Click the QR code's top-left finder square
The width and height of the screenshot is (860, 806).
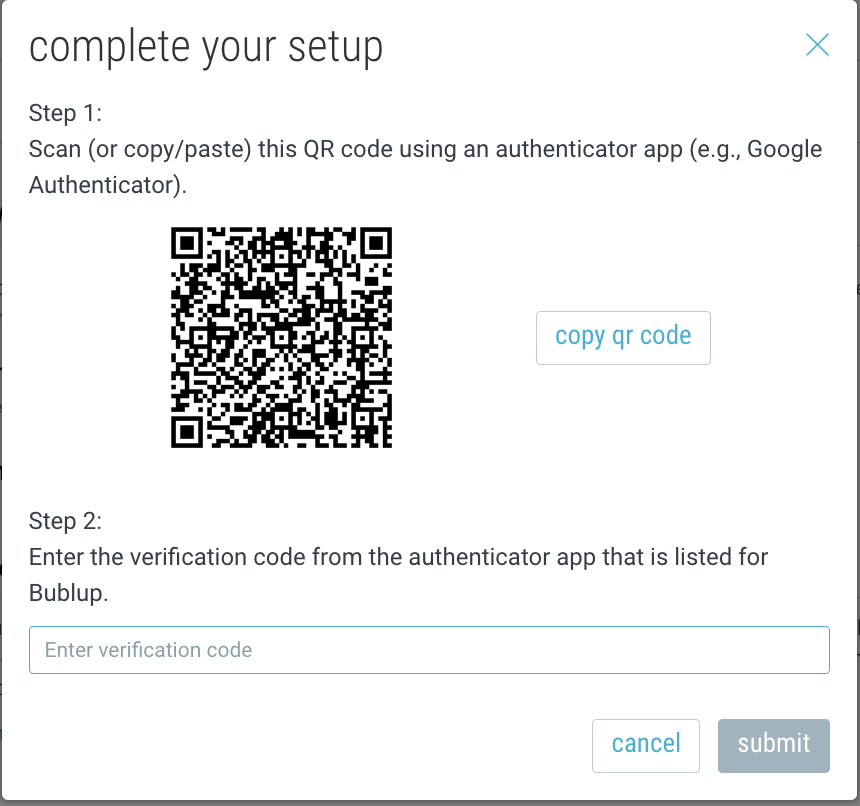click(187, 243)
